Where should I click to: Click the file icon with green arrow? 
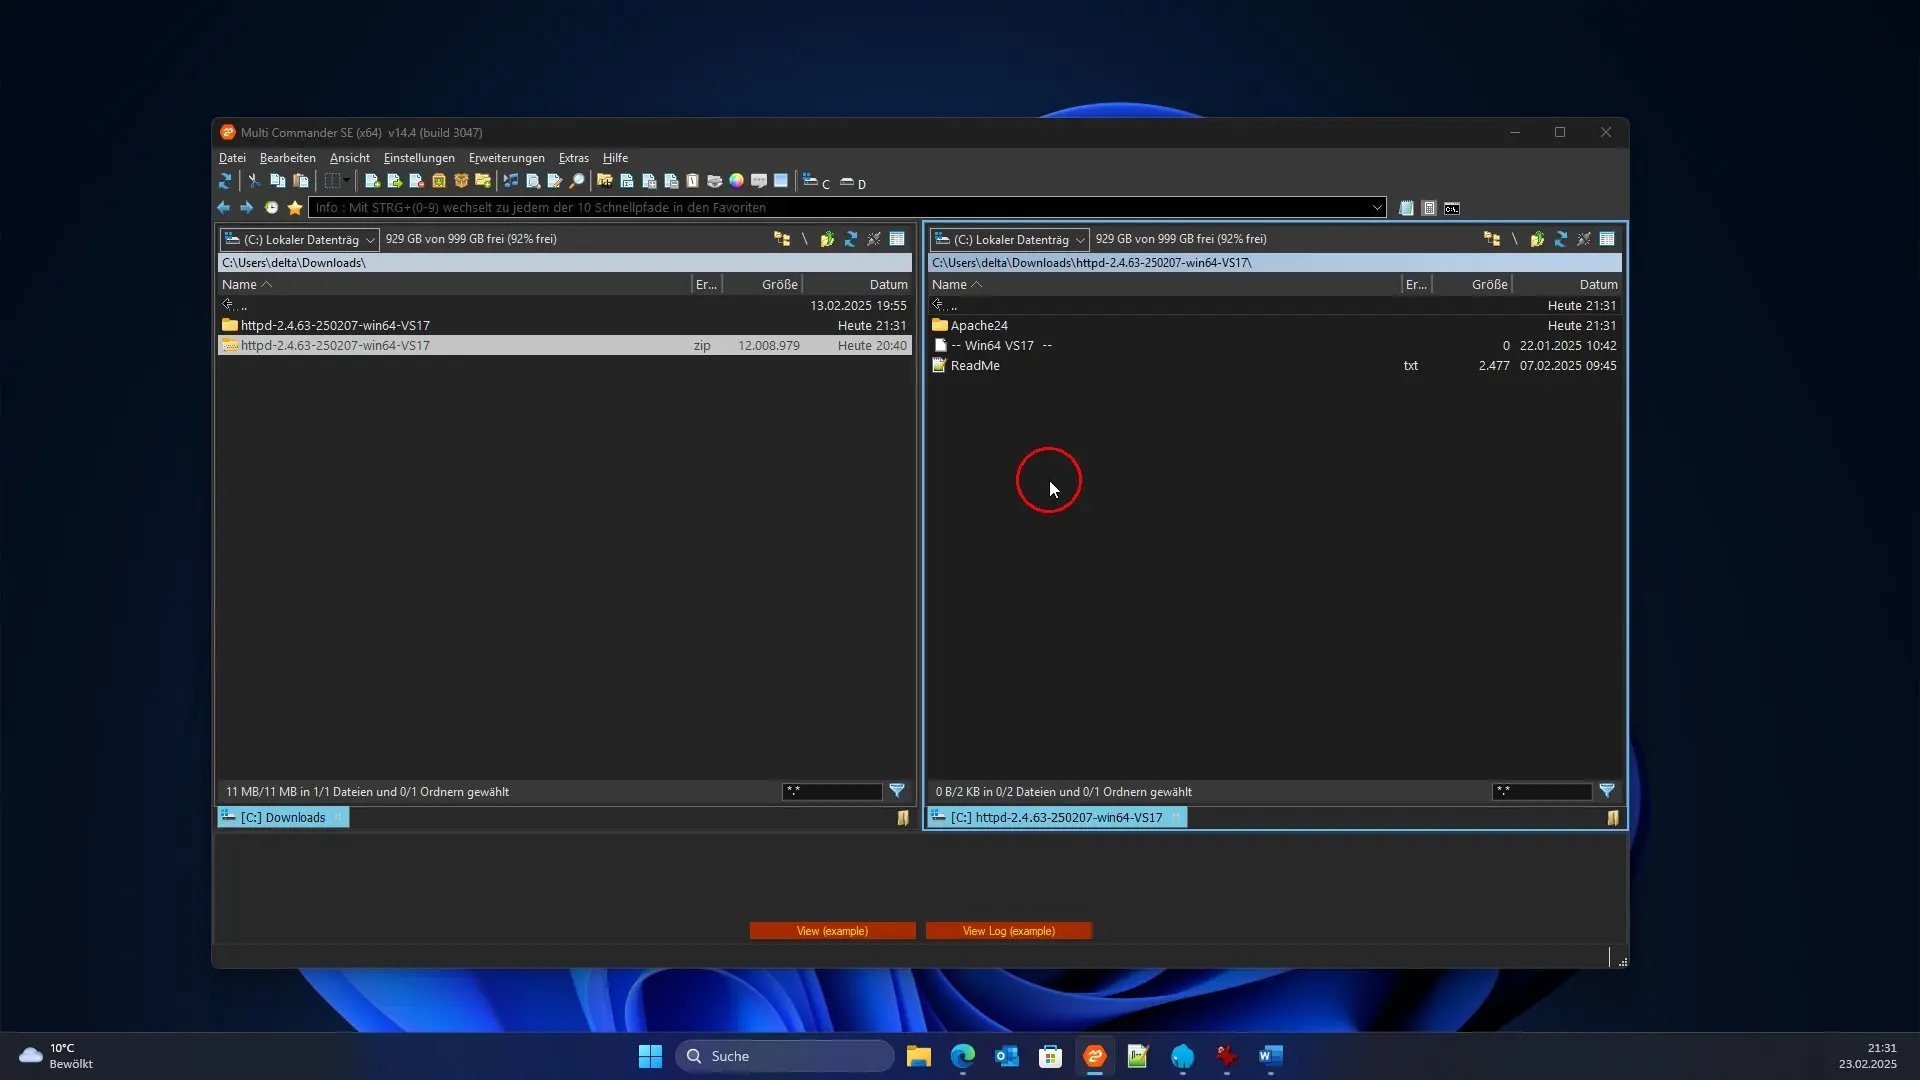[x=394, y=181]
